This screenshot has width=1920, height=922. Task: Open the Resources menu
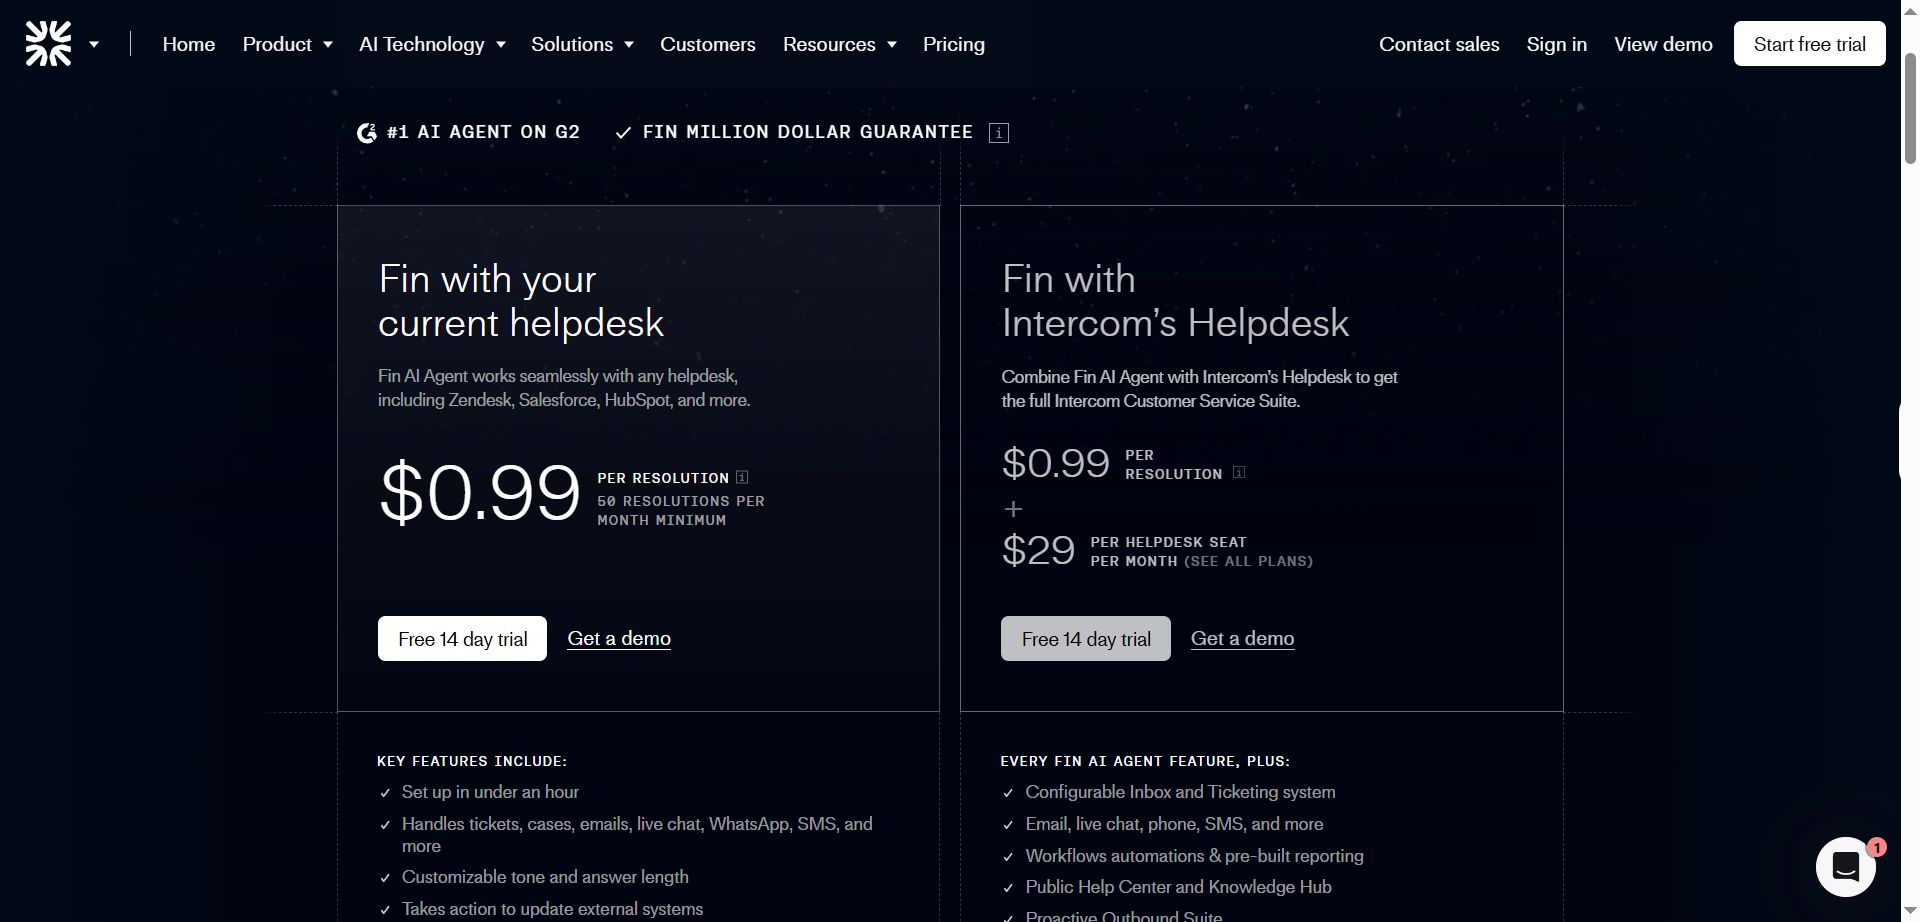click(829, 44)
